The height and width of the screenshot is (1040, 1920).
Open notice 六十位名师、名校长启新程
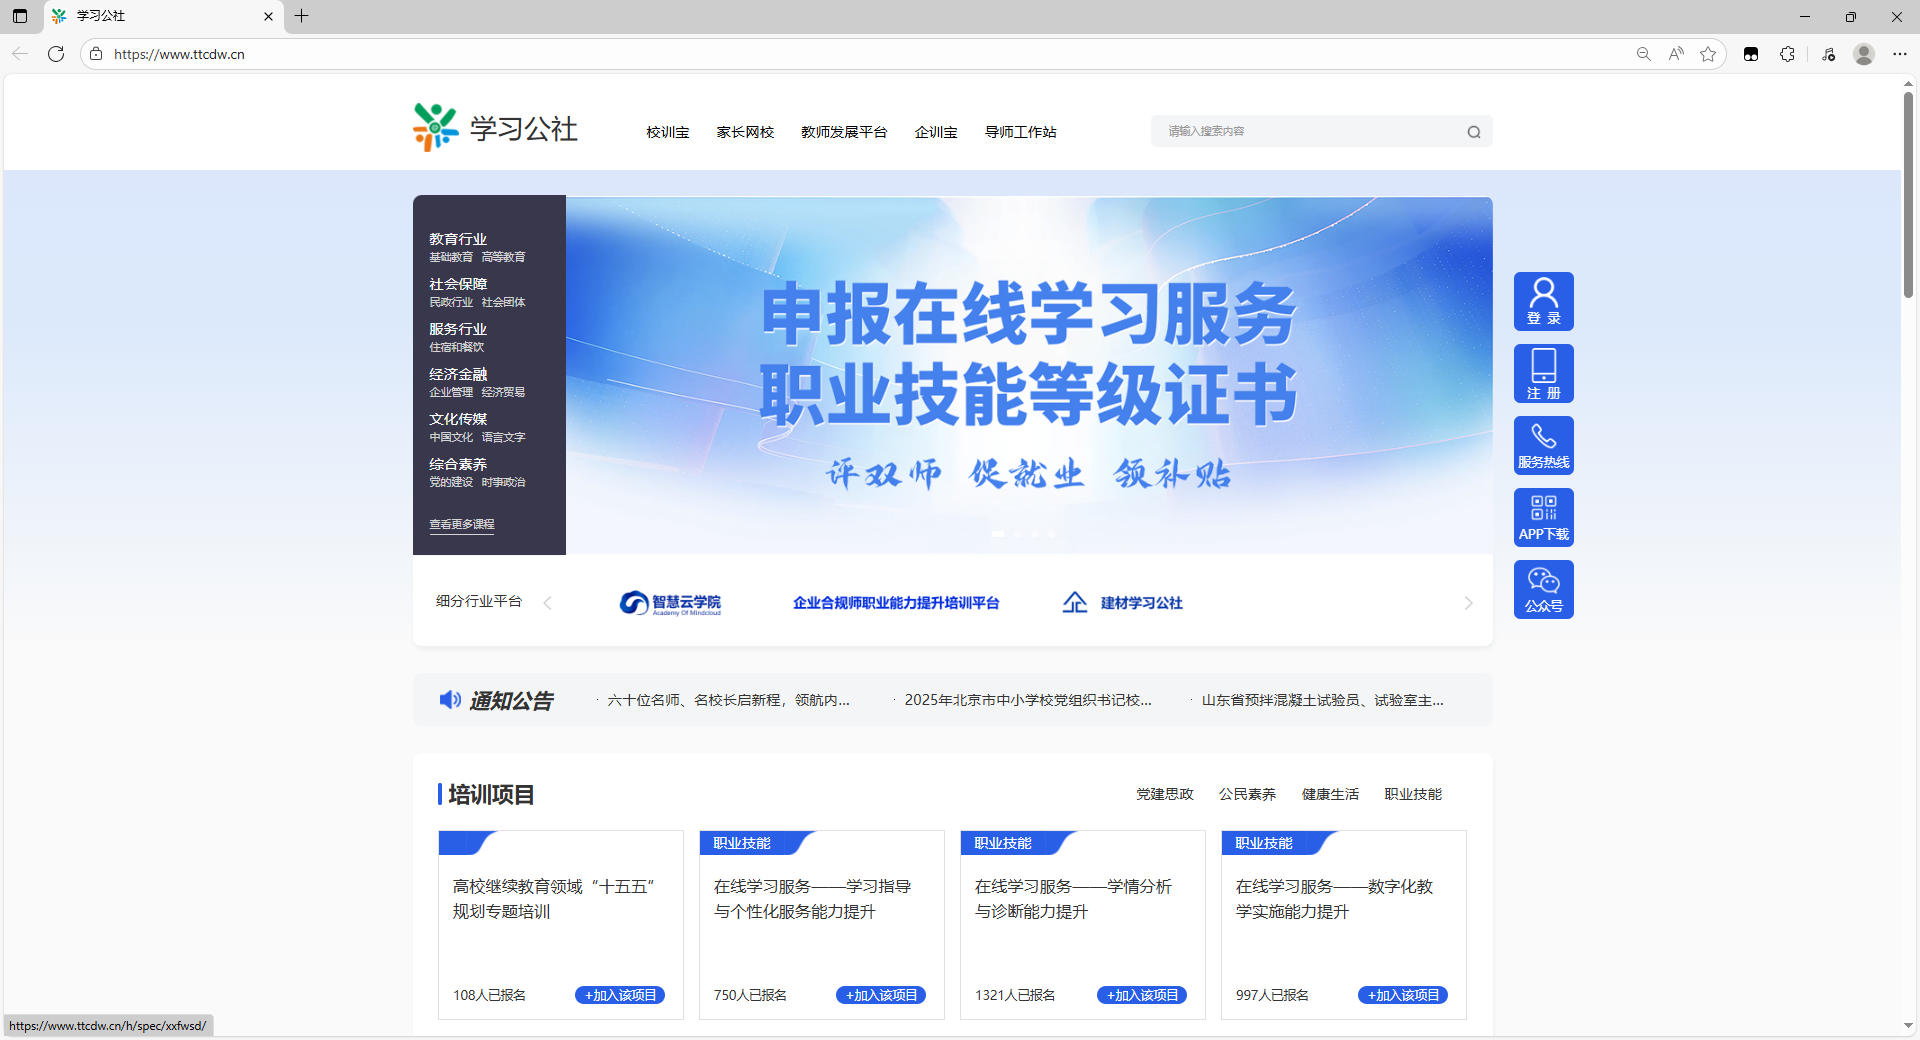point(729,700)
